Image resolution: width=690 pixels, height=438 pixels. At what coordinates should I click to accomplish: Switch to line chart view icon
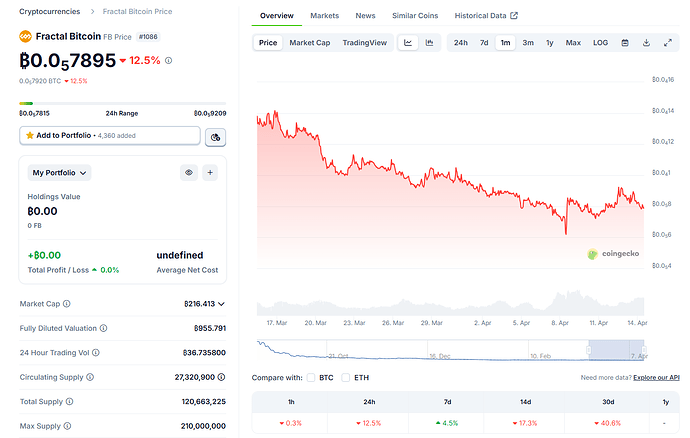[x=408, y=43]
